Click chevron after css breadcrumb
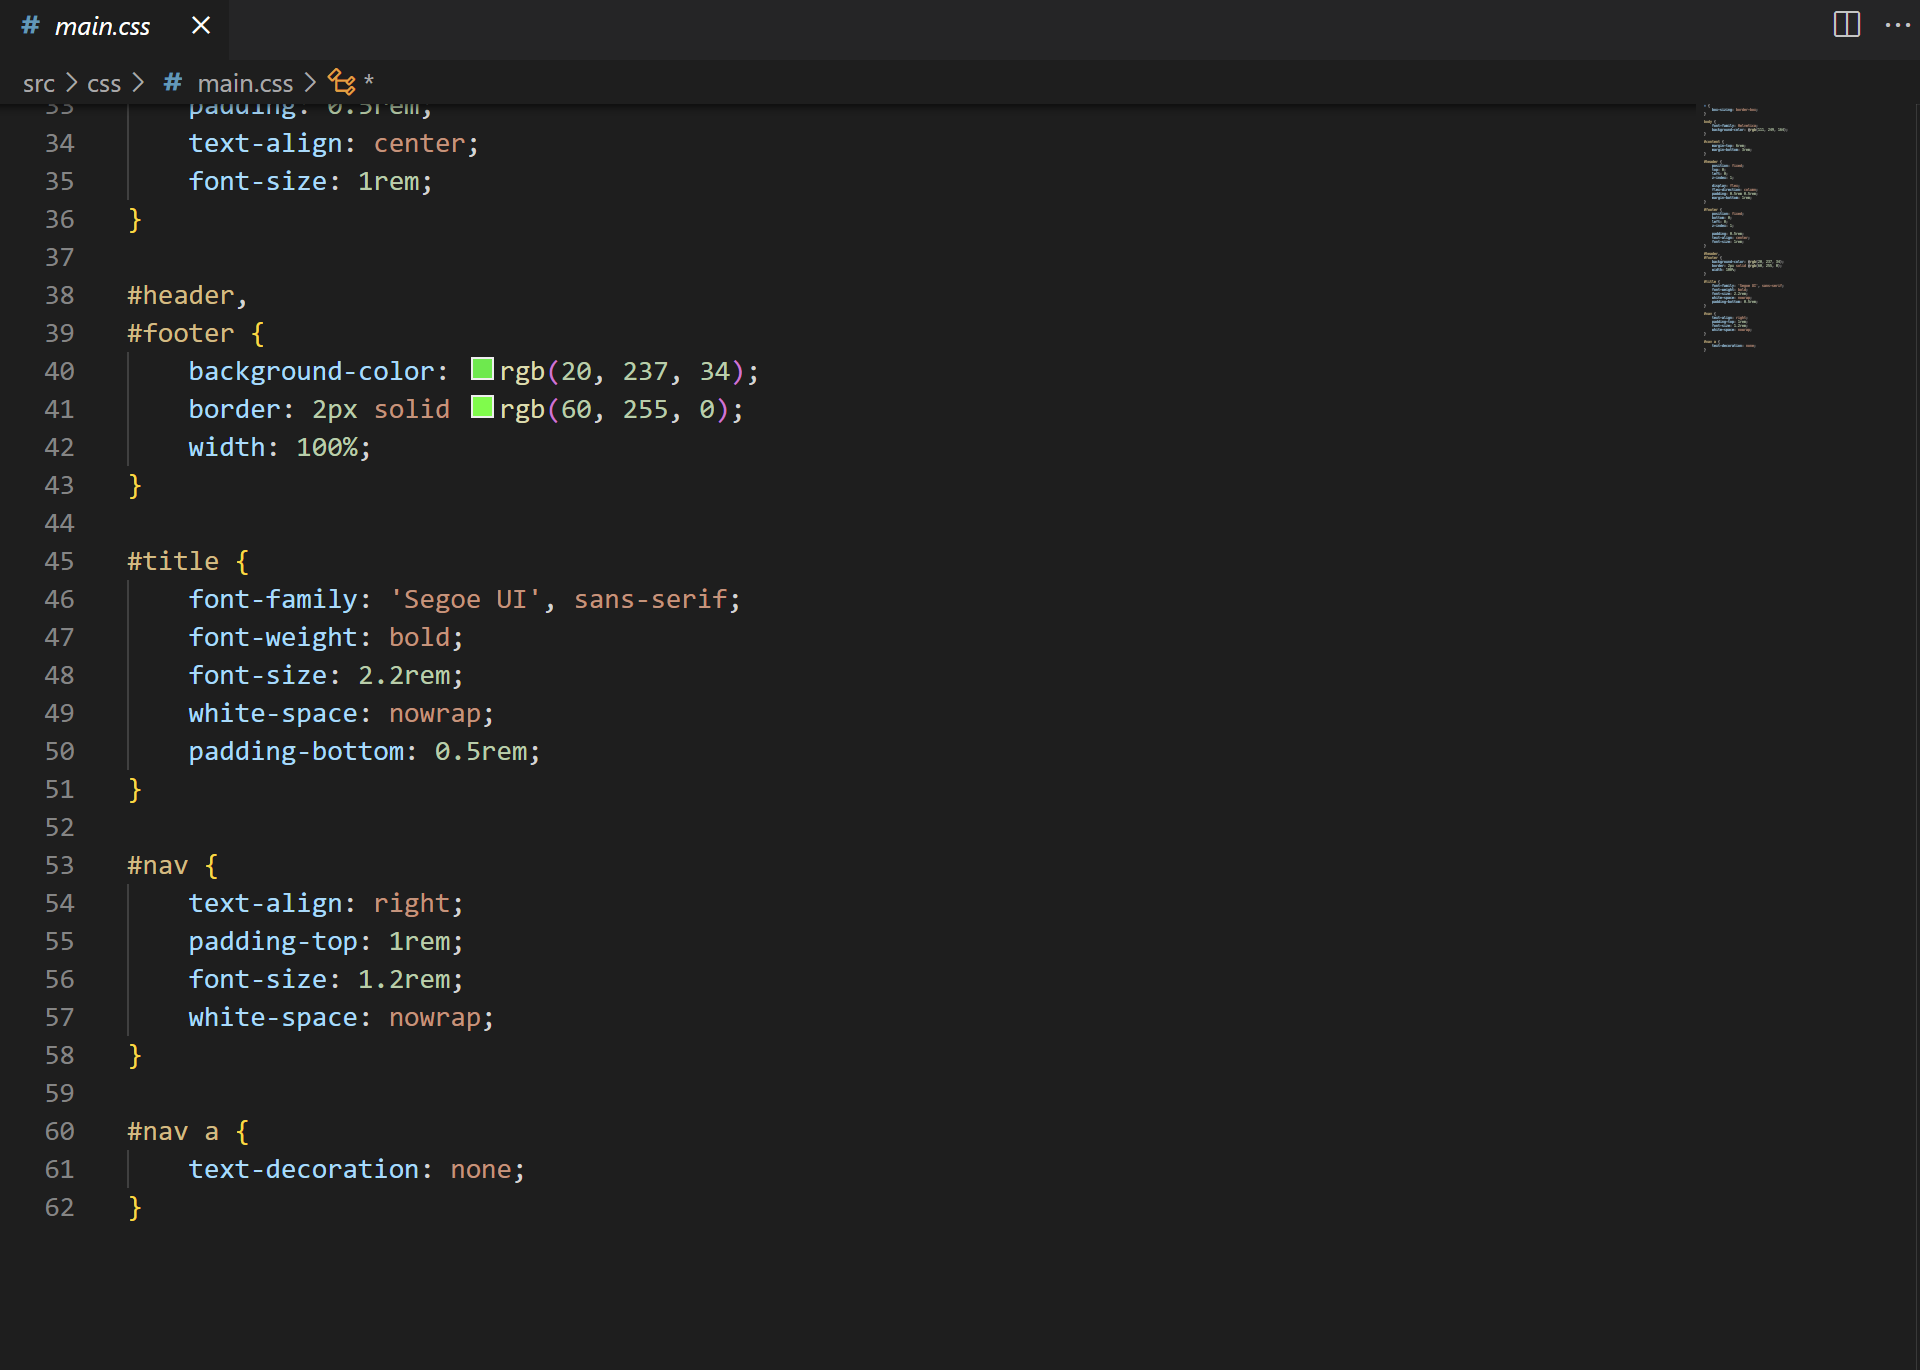1920x1370 pixels. (x=138, y=82)
